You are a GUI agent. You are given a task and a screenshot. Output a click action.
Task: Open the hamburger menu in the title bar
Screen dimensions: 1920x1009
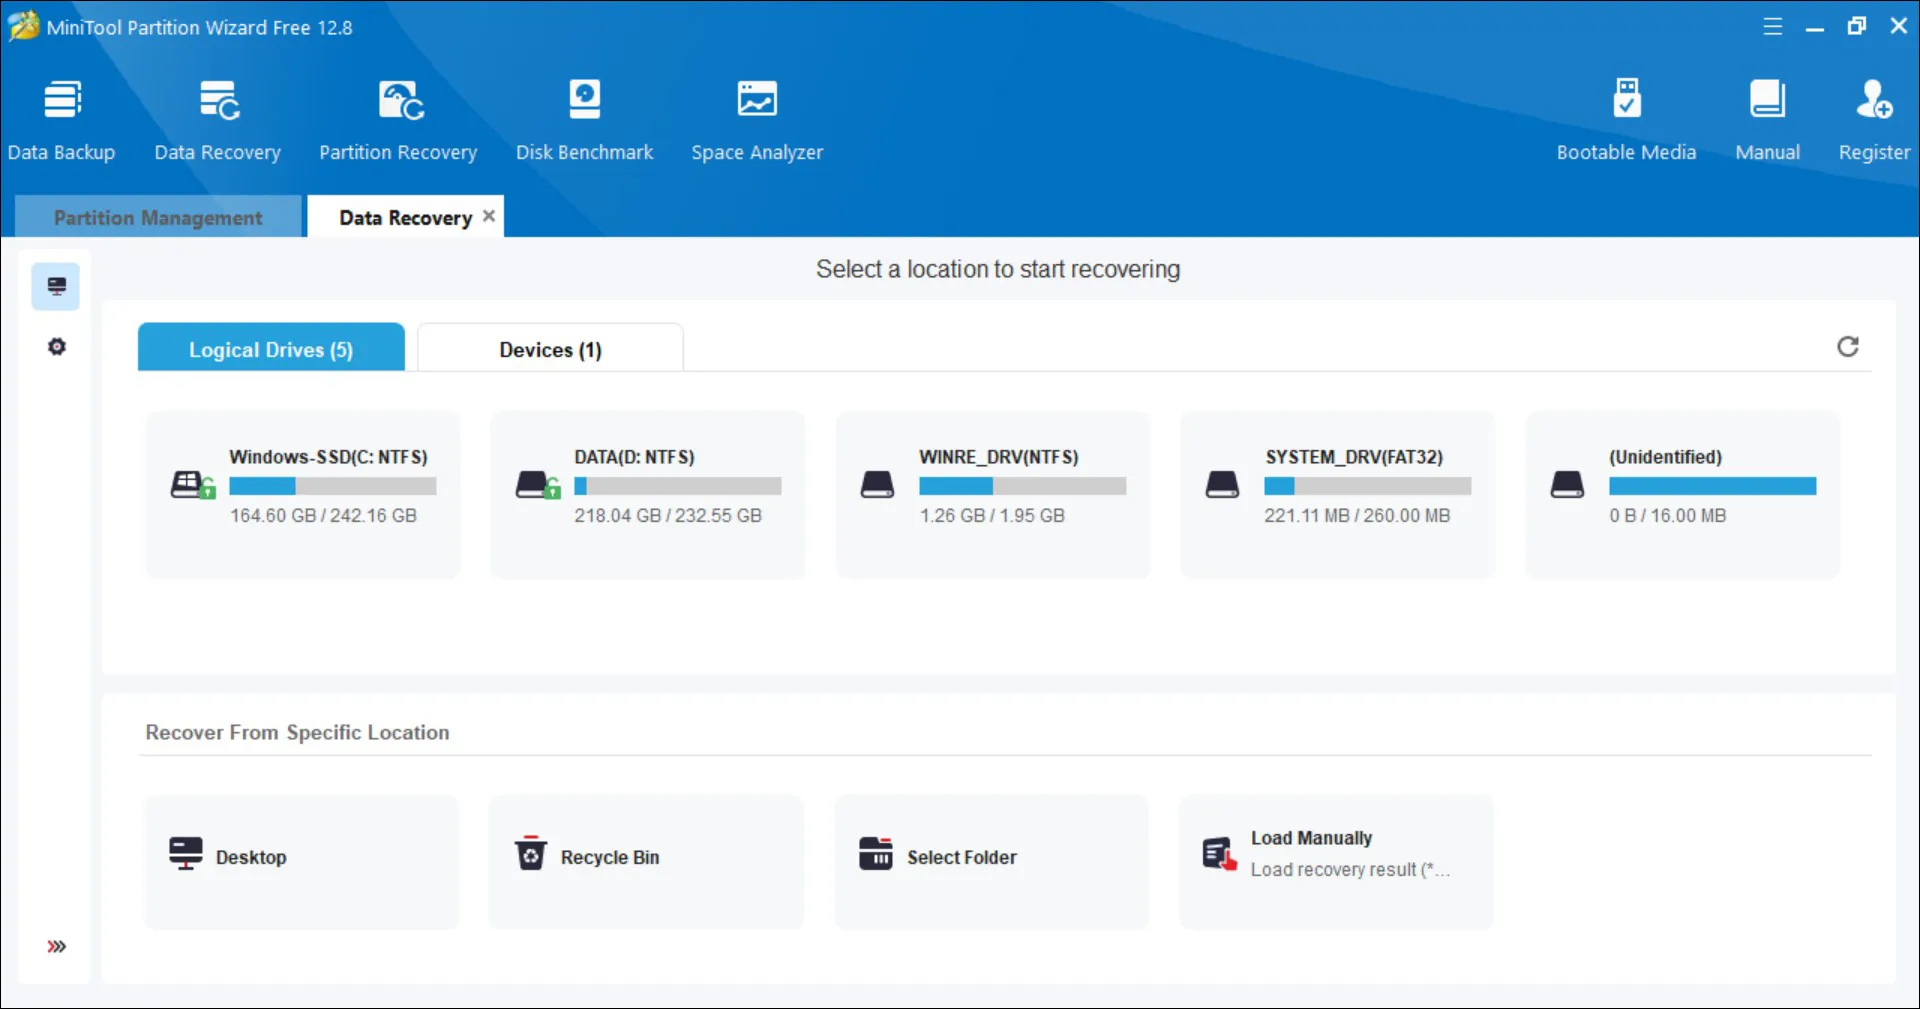1772,27
